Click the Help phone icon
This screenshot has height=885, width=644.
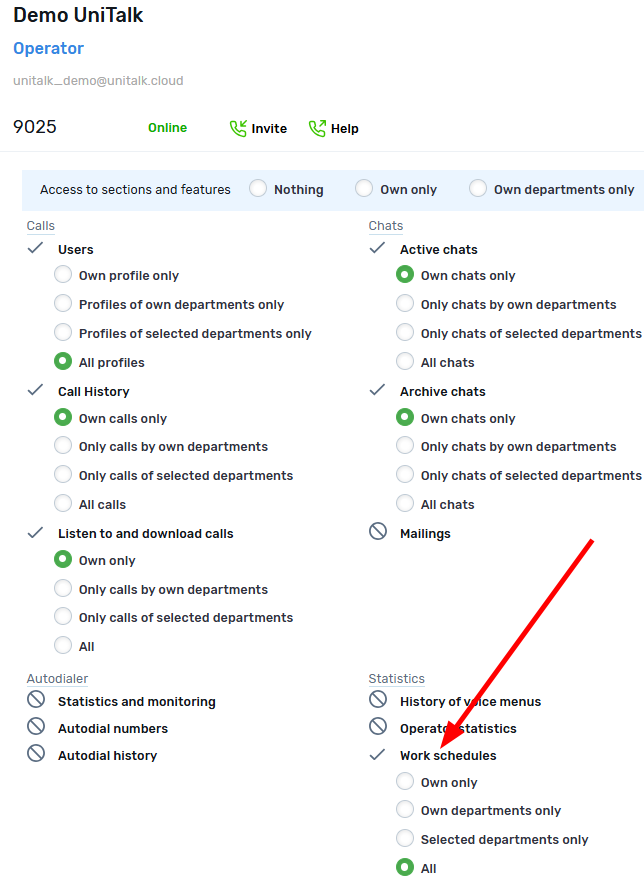coord(317,129)
